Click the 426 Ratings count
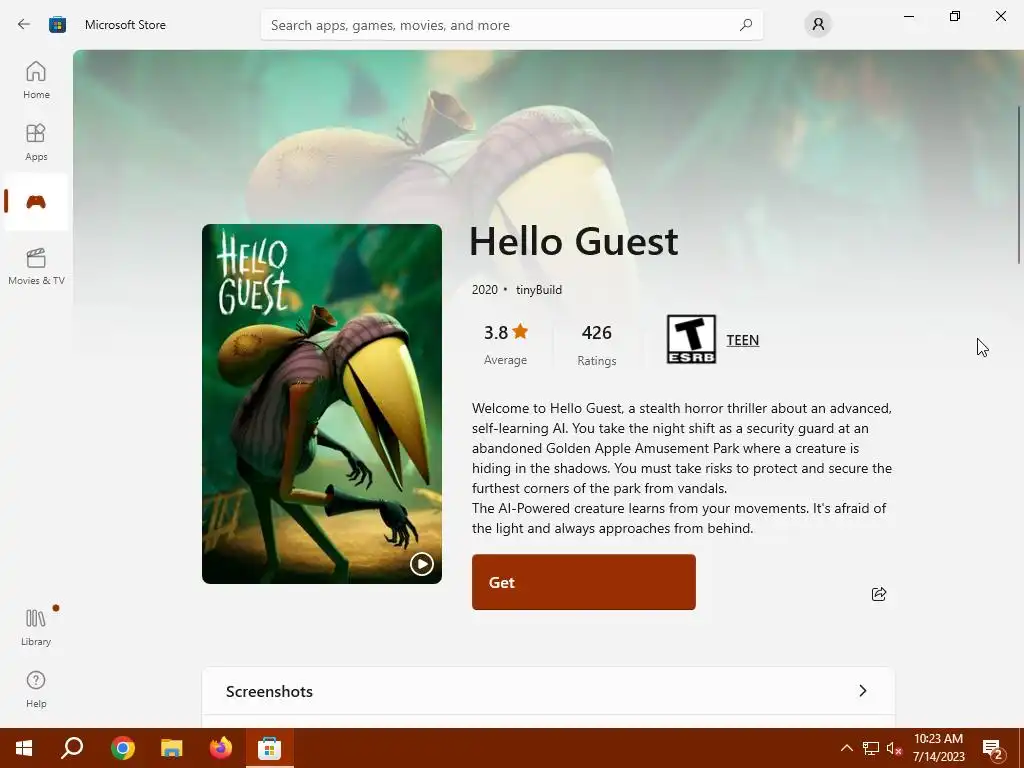The image size is (1024, 768). click(597, 344)
